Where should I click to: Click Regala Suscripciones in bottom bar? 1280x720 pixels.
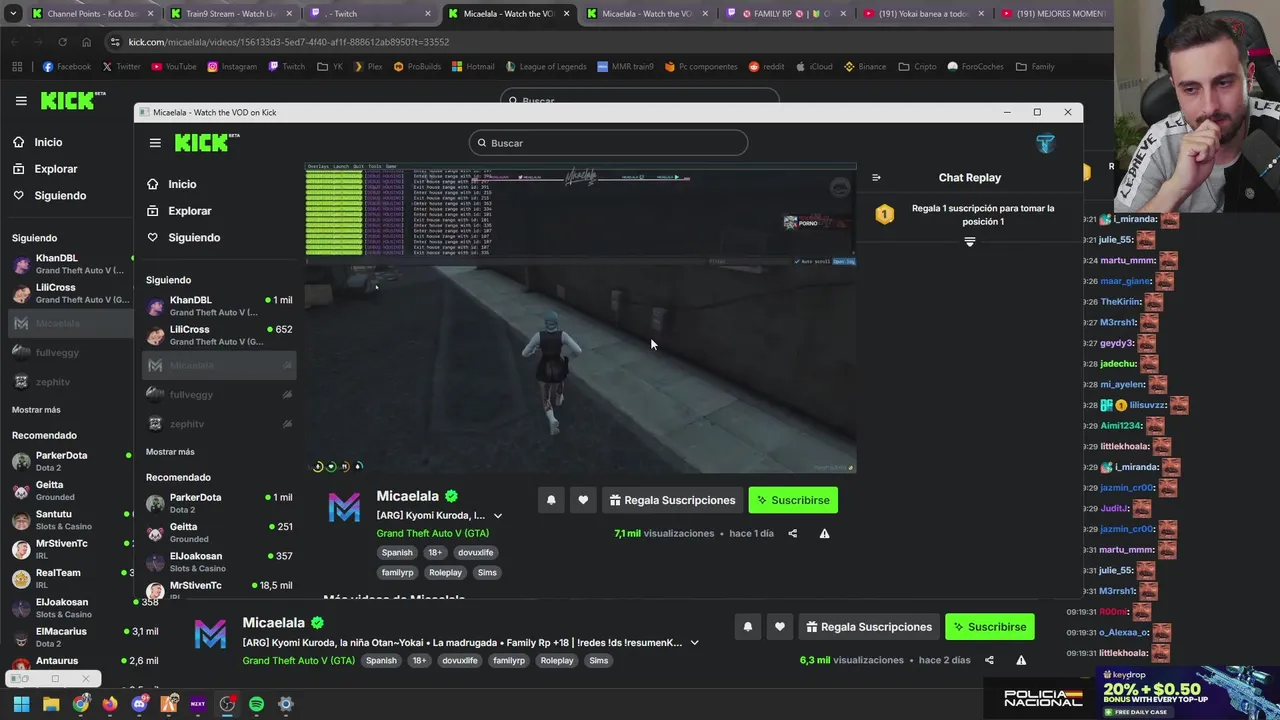coord(869,627)
